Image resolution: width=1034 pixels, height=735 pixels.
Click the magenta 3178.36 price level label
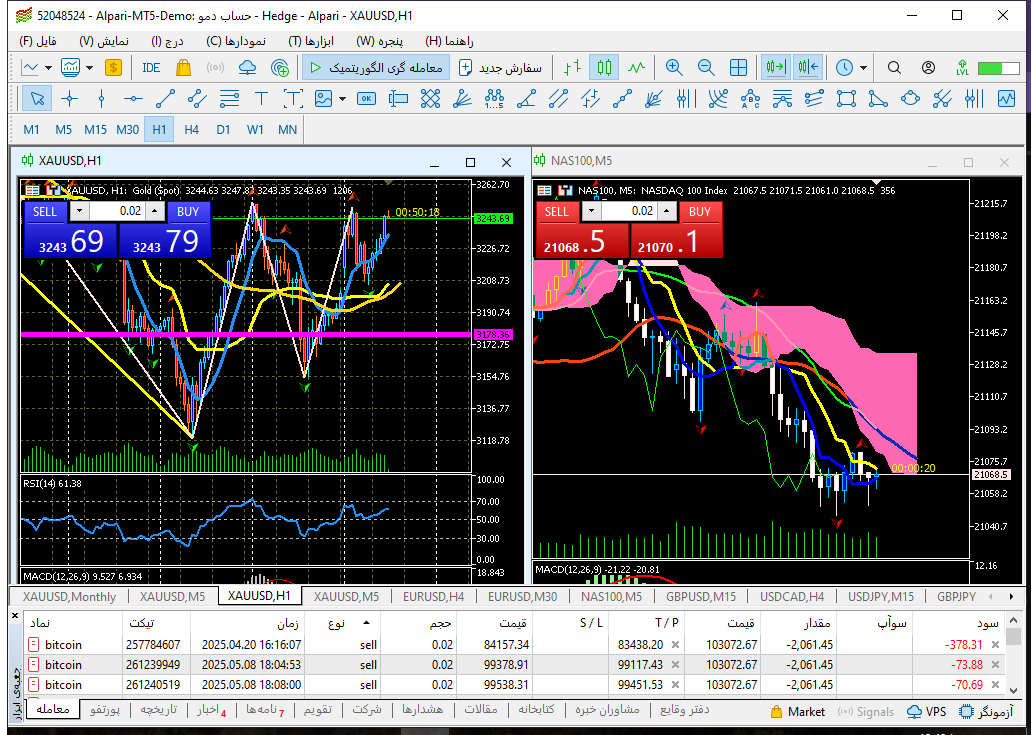tap(493, 335)
